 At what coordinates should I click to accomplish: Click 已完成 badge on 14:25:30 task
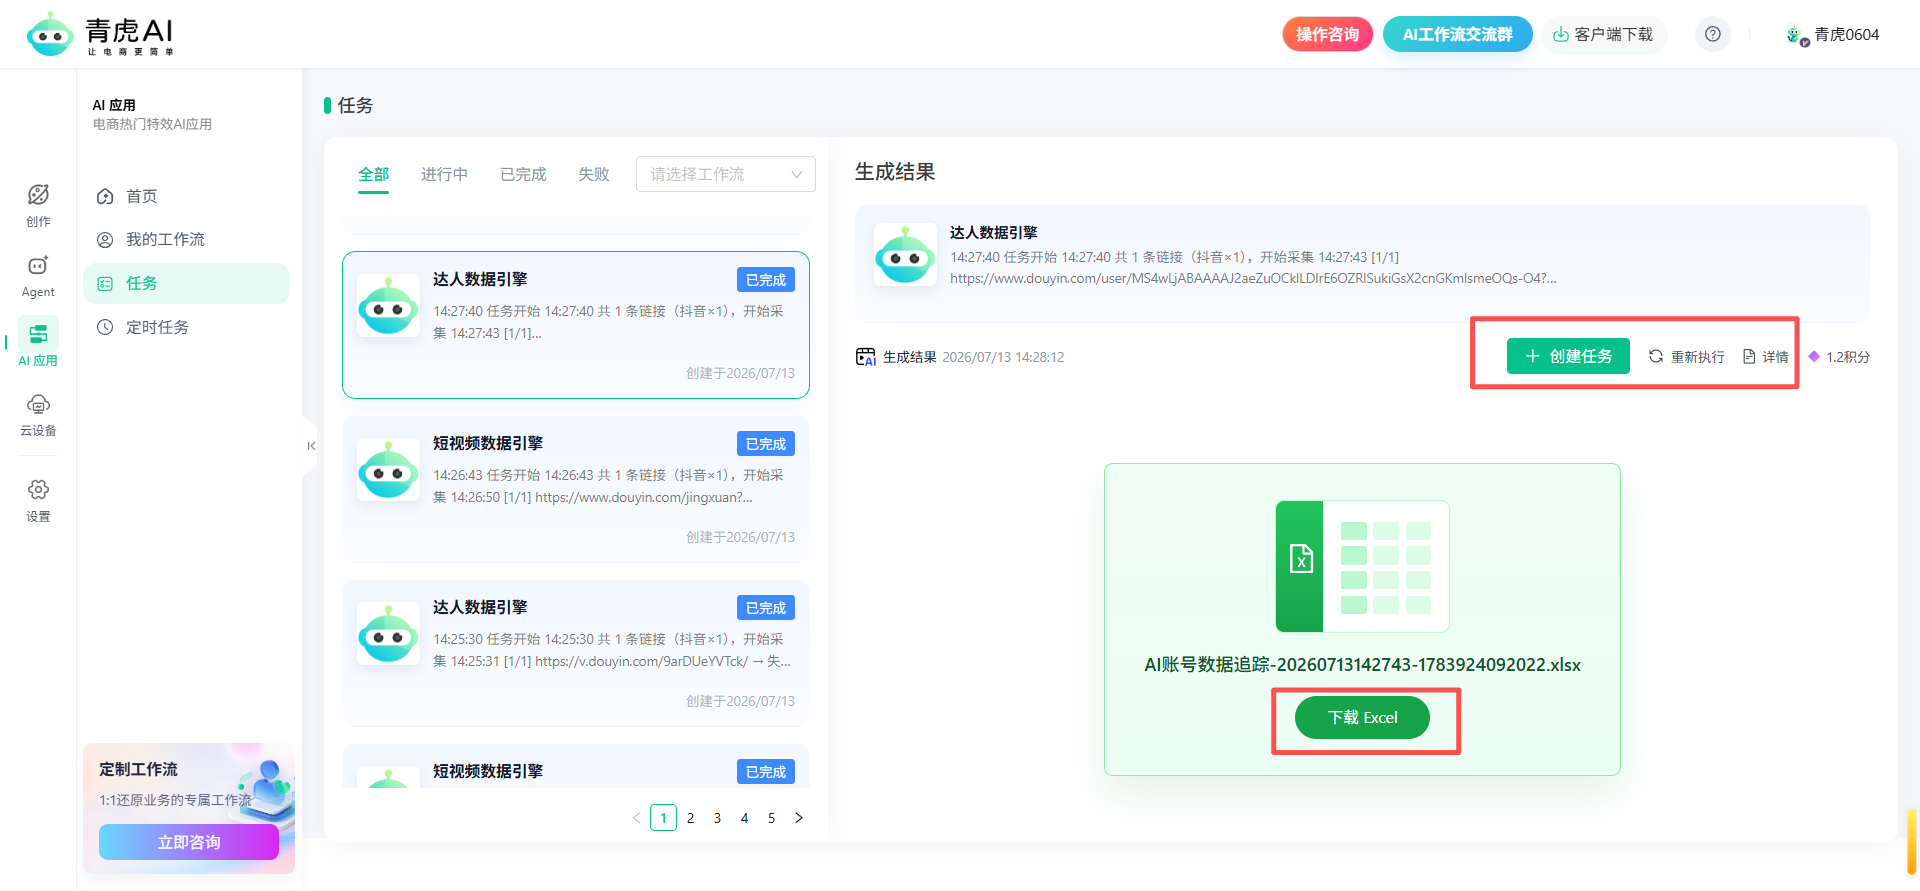[766, 608]
